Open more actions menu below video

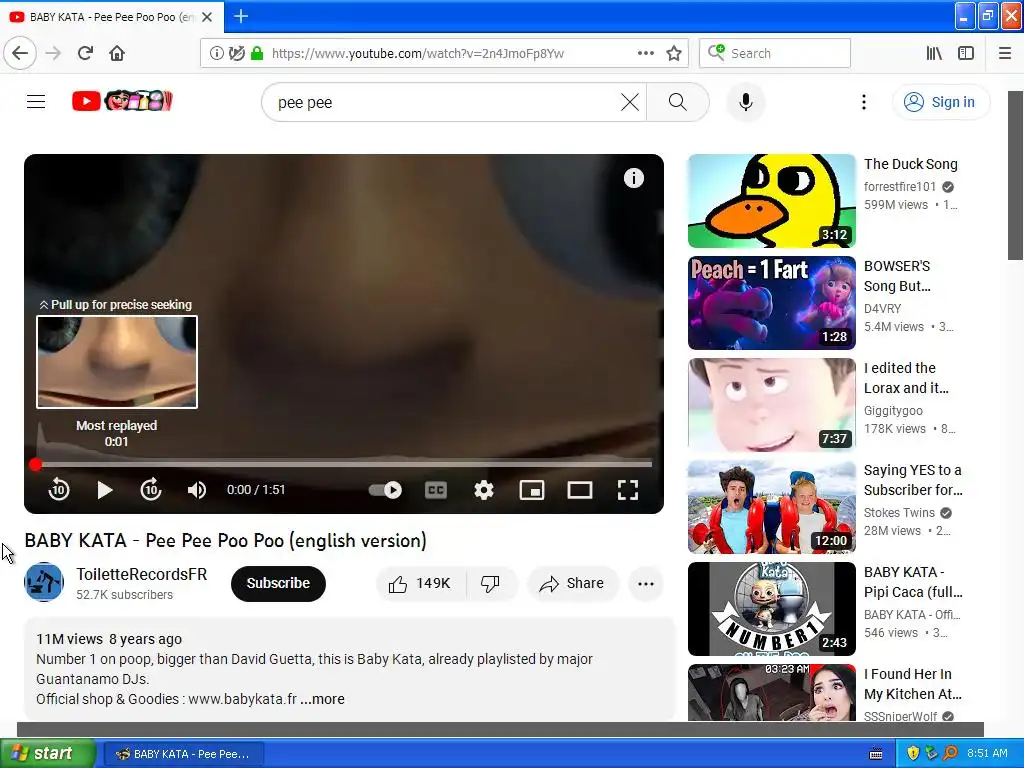[x=645, y=584]
